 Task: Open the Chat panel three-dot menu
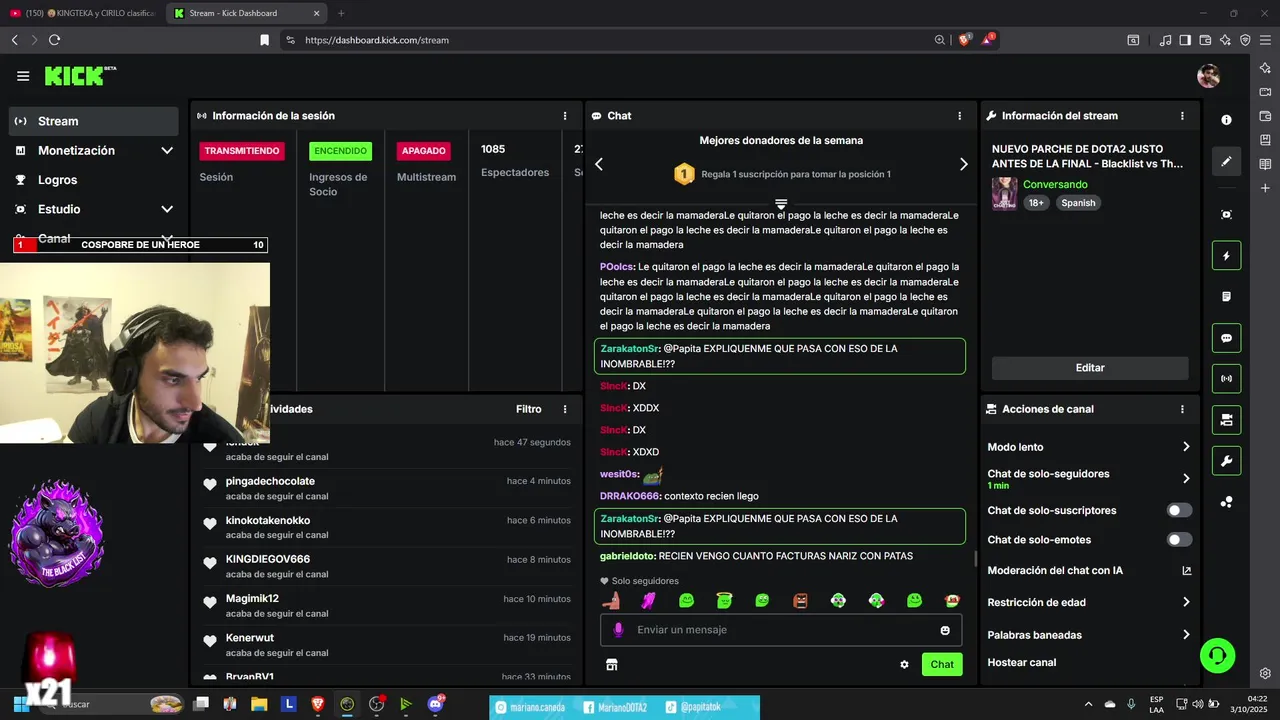(960, 116)
